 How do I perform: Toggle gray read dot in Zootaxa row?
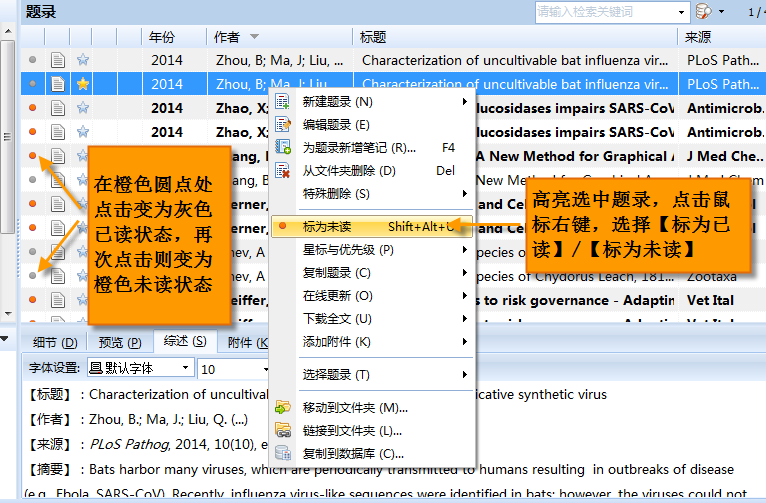pyautogui.click(x=33, y=275)
